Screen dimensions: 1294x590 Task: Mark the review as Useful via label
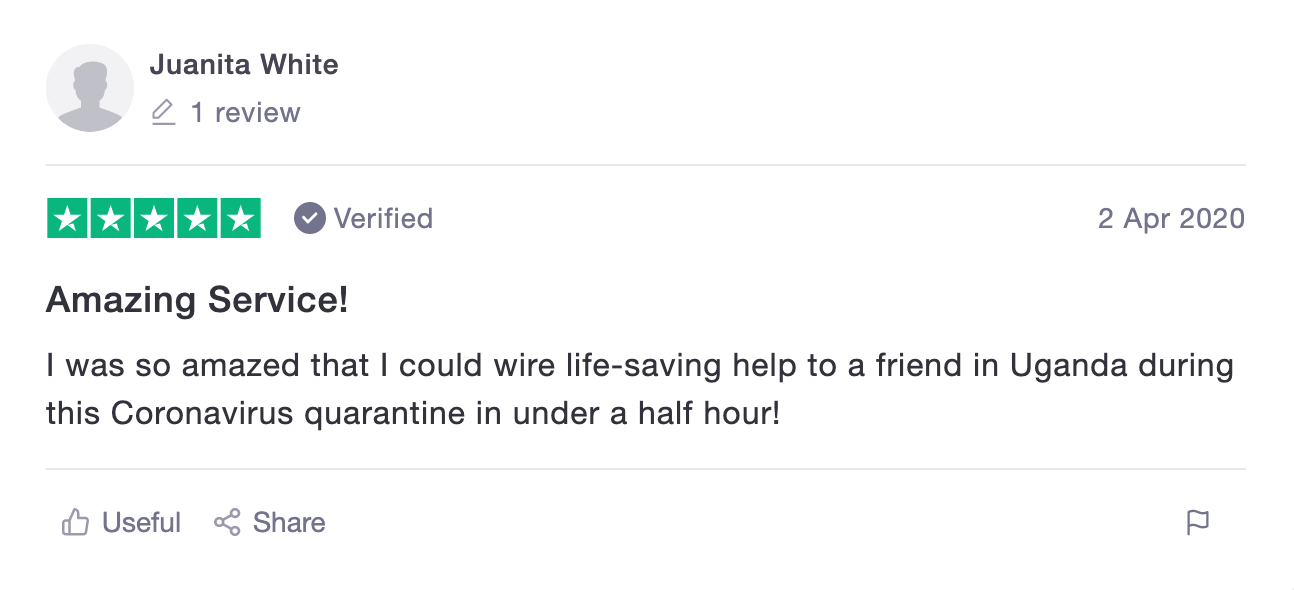click(141, 522)
